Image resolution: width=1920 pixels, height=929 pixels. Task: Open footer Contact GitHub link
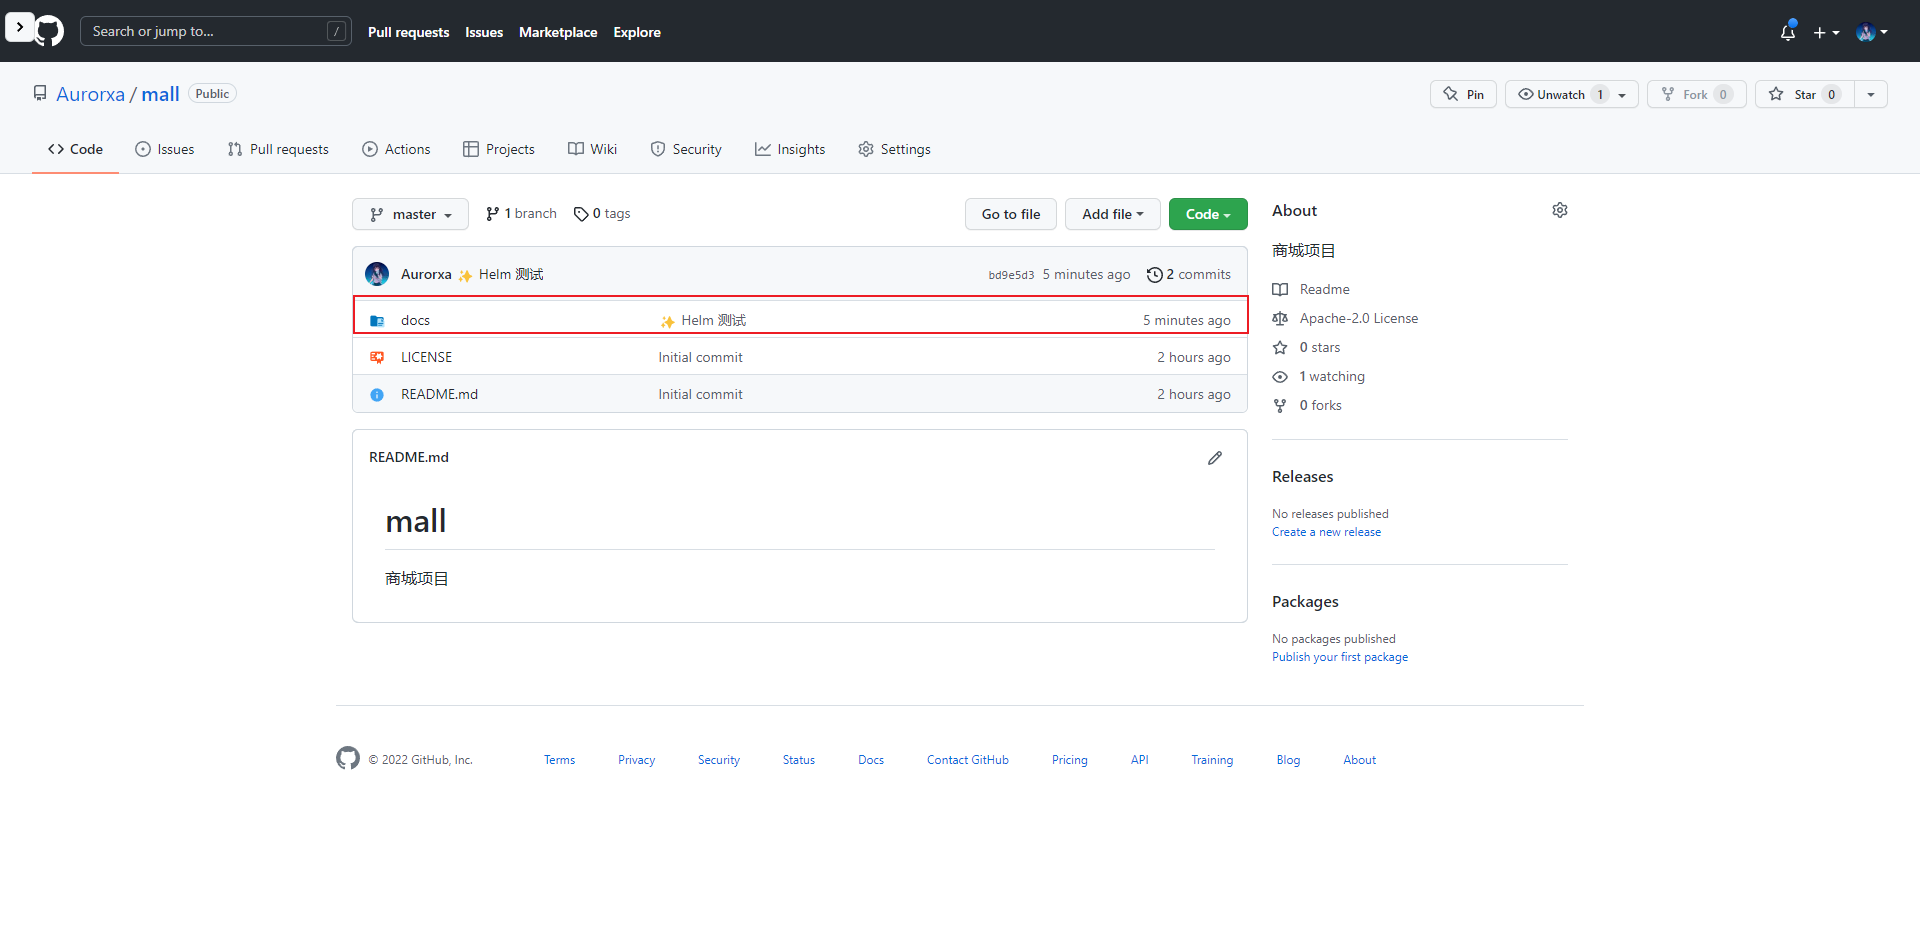click(967, 760)
